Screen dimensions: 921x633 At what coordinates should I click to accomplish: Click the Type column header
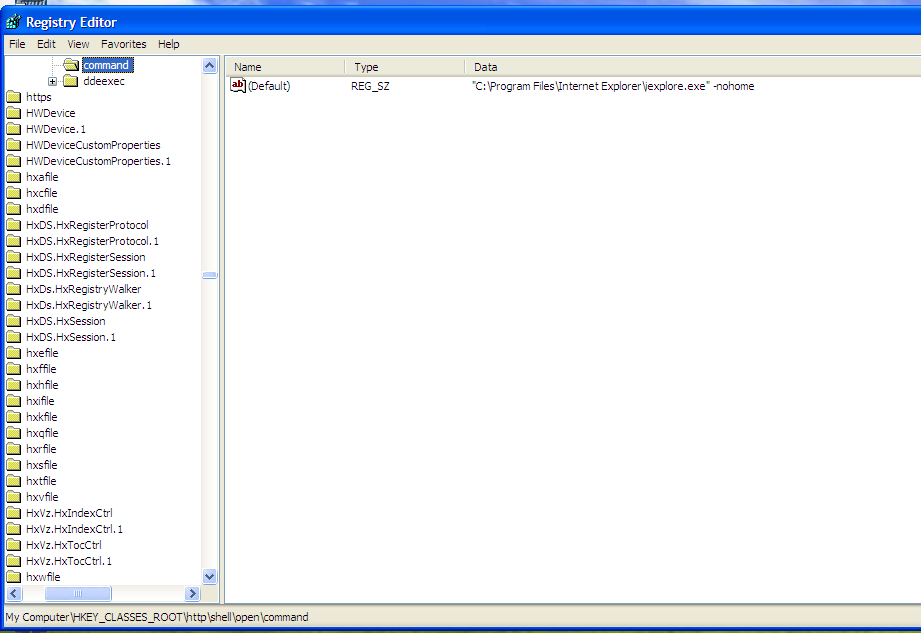click(x=405, y=67)
